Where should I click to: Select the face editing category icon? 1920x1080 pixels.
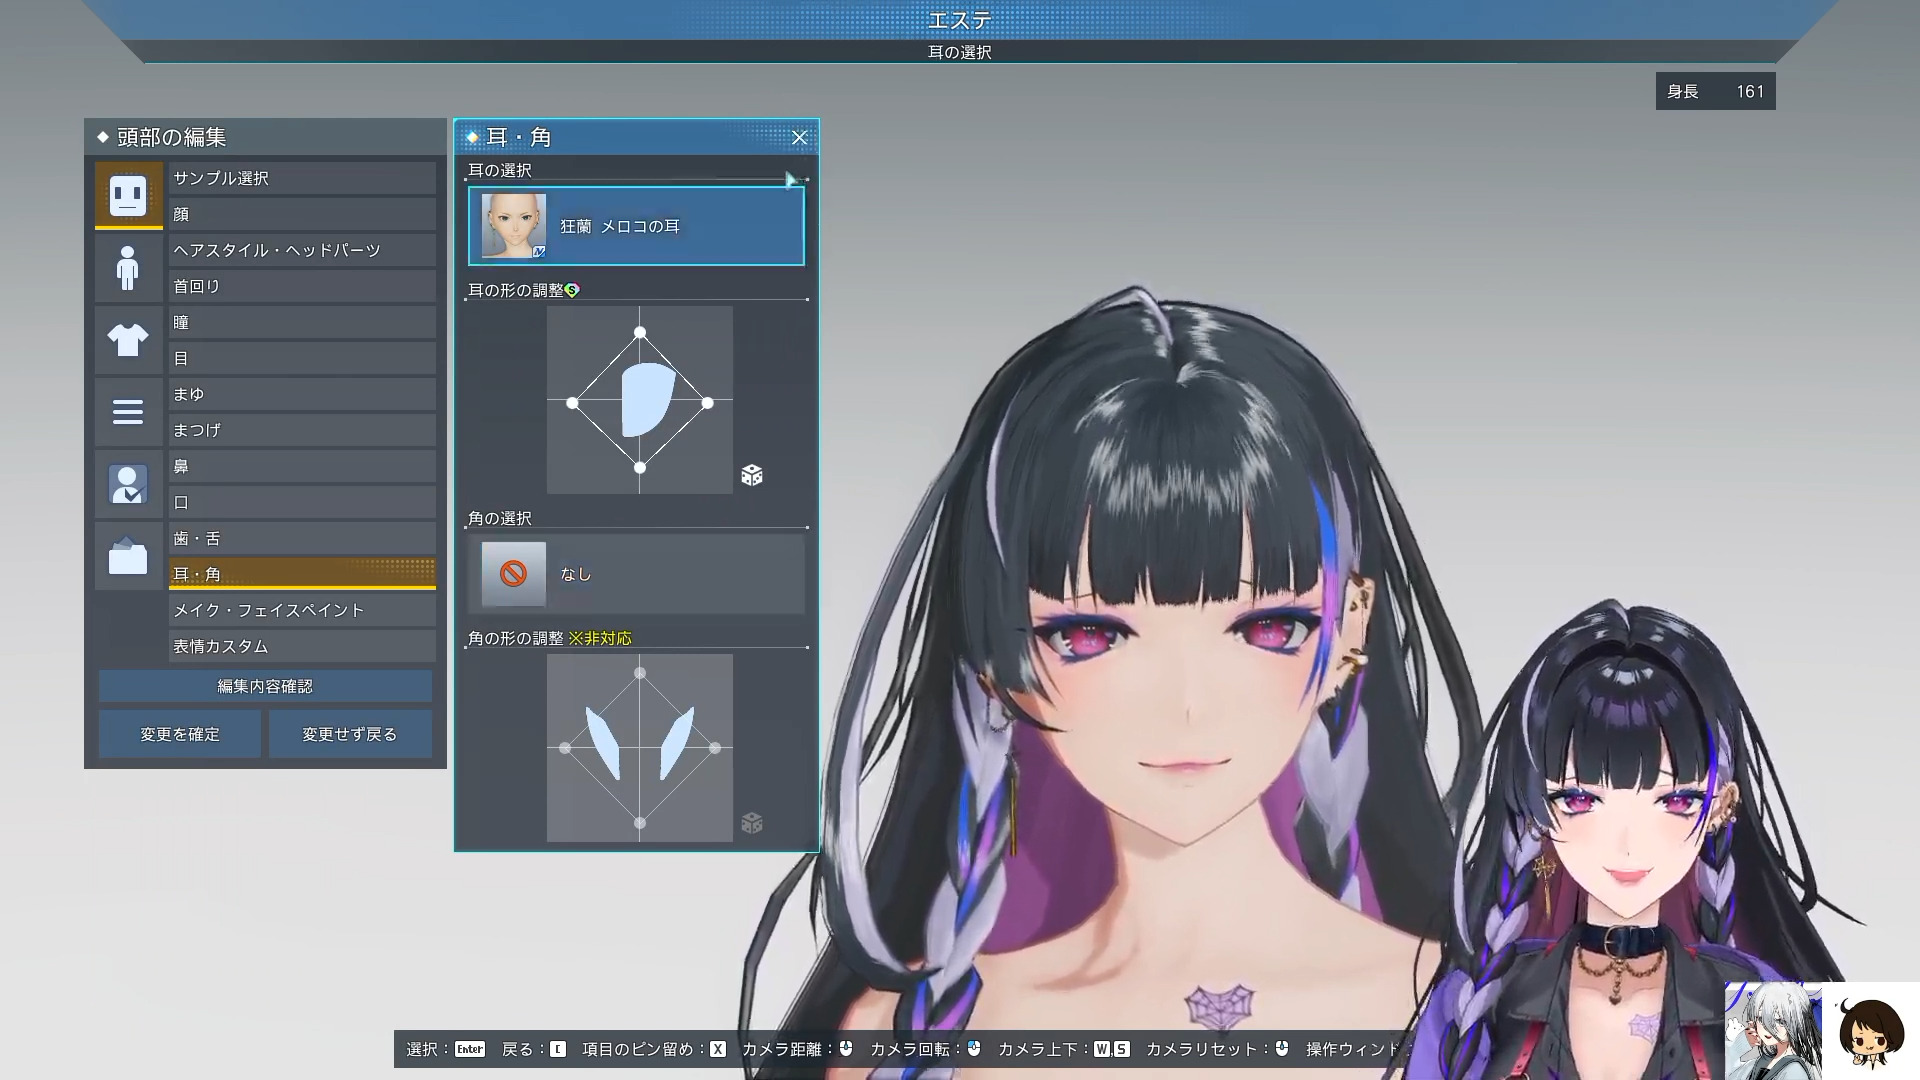(128, 195)
